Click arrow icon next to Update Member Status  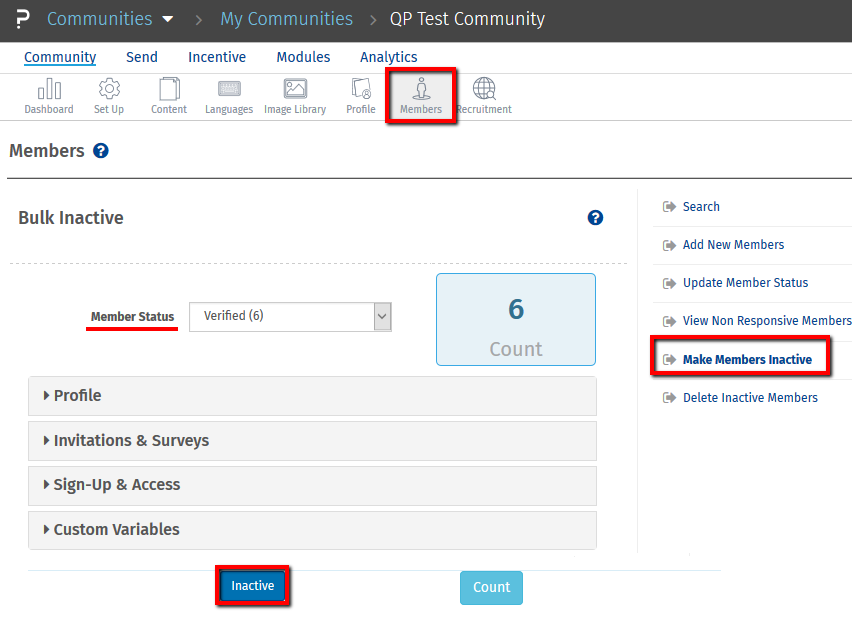click(x=669, y=283)
